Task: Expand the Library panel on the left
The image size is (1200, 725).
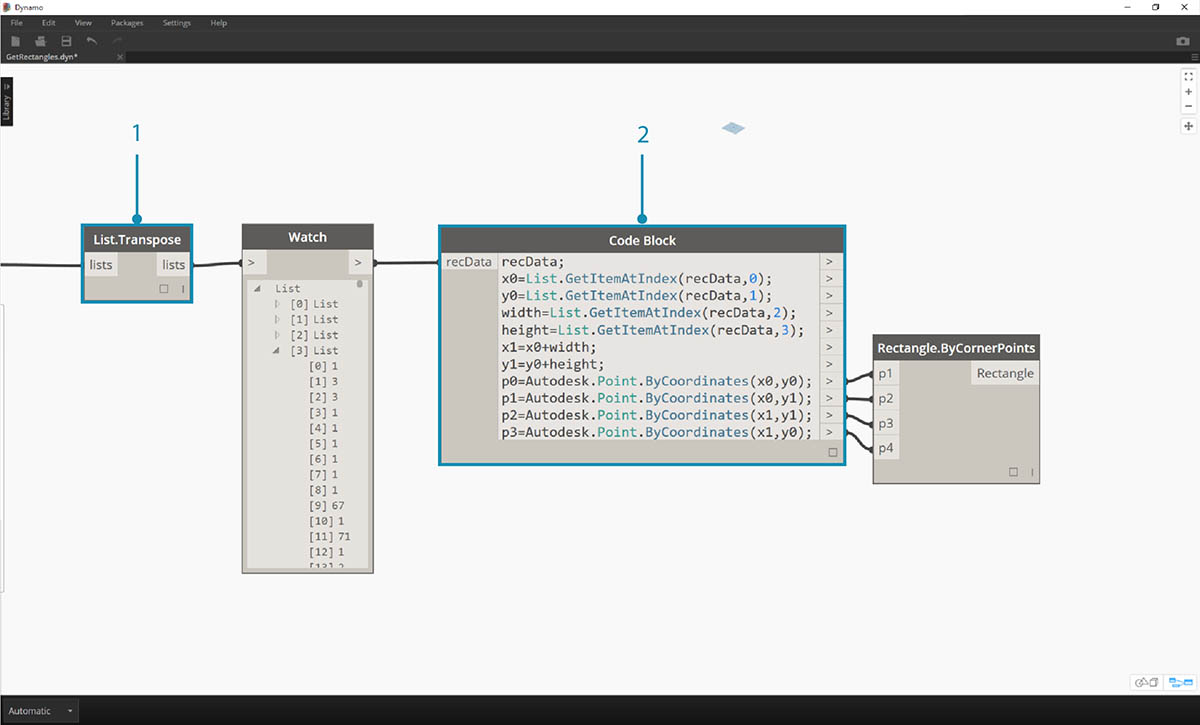Action: pyautogui.click(x=8, y=103)
